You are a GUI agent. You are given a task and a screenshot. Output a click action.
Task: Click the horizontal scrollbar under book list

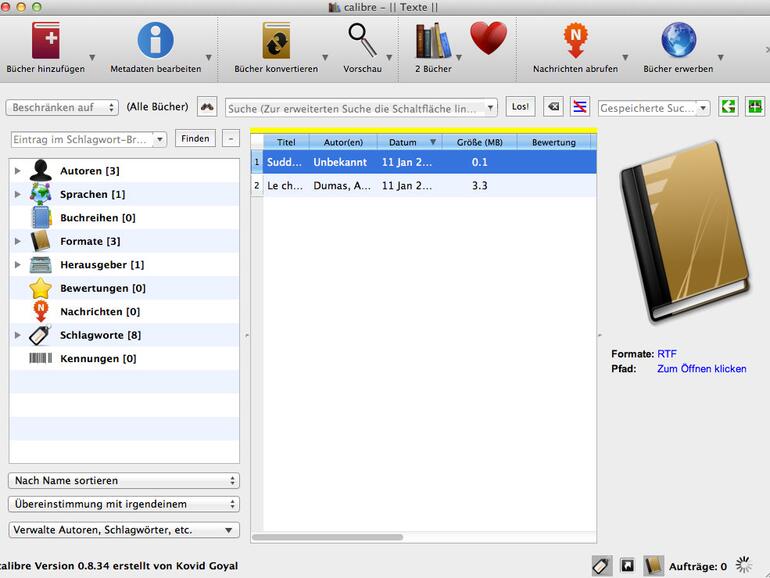pos(328,537)
